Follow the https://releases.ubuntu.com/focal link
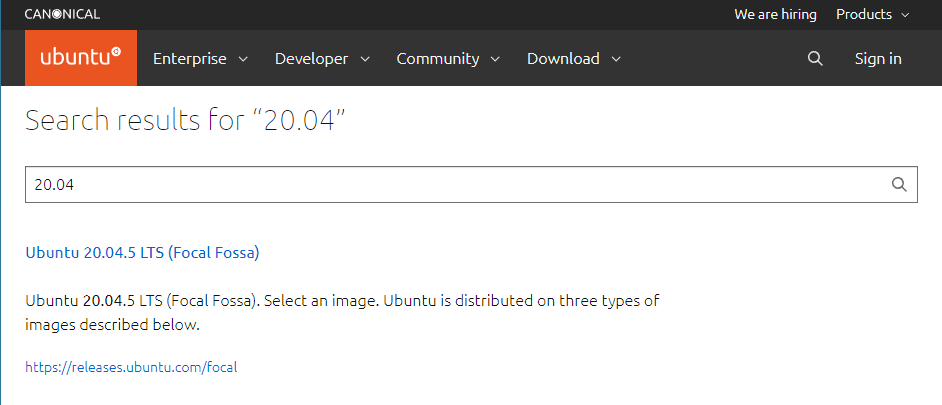This screenshot has height=405, width=942. coord(132,367)
